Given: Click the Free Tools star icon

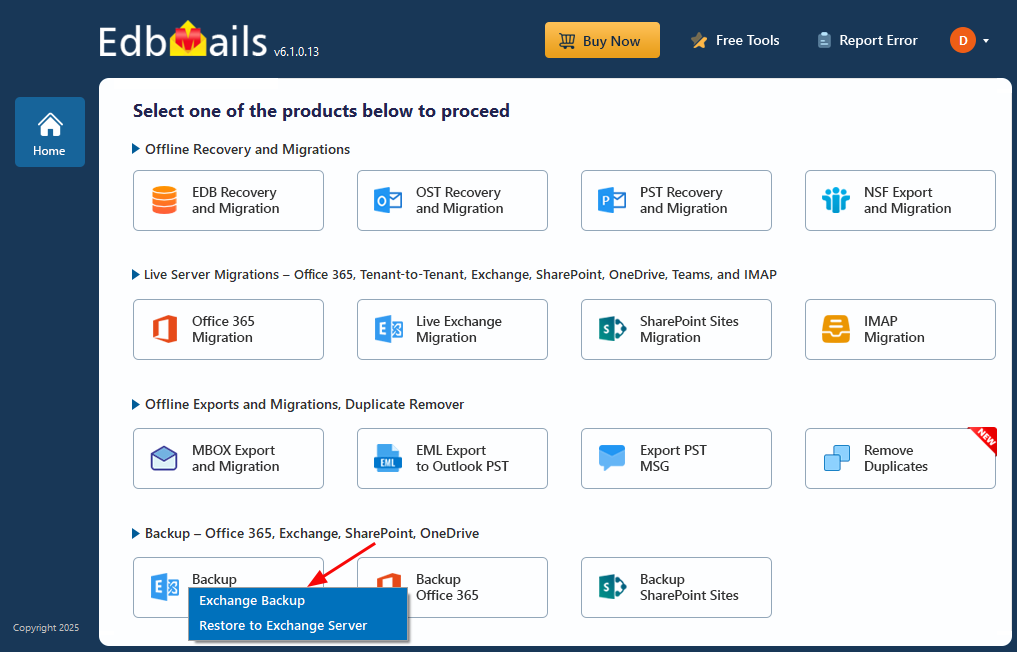Looking at the screenshot, I should pyautogui.click(x=699, y=41).
